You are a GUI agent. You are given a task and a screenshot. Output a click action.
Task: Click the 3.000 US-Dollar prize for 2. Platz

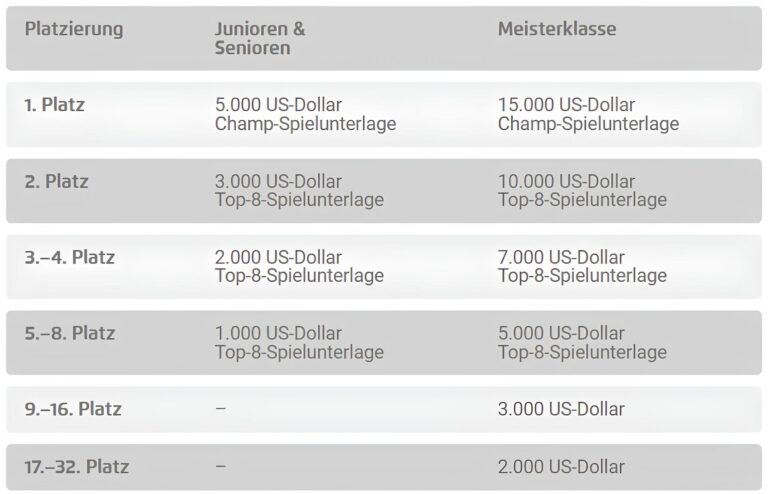click(278, 182)
